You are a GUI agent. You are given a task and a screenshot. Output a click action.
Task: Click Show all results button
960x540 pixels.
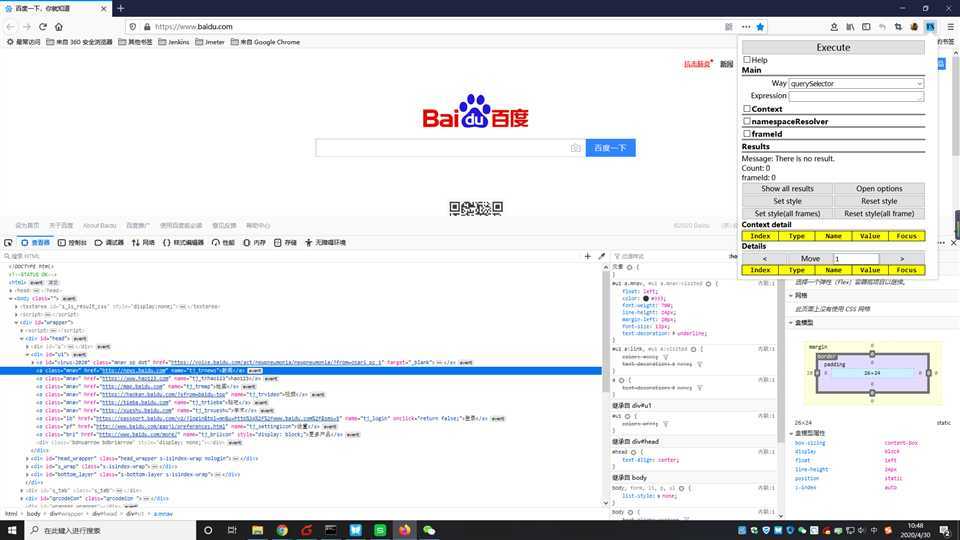pyautogui.click(x=787, y=189)
